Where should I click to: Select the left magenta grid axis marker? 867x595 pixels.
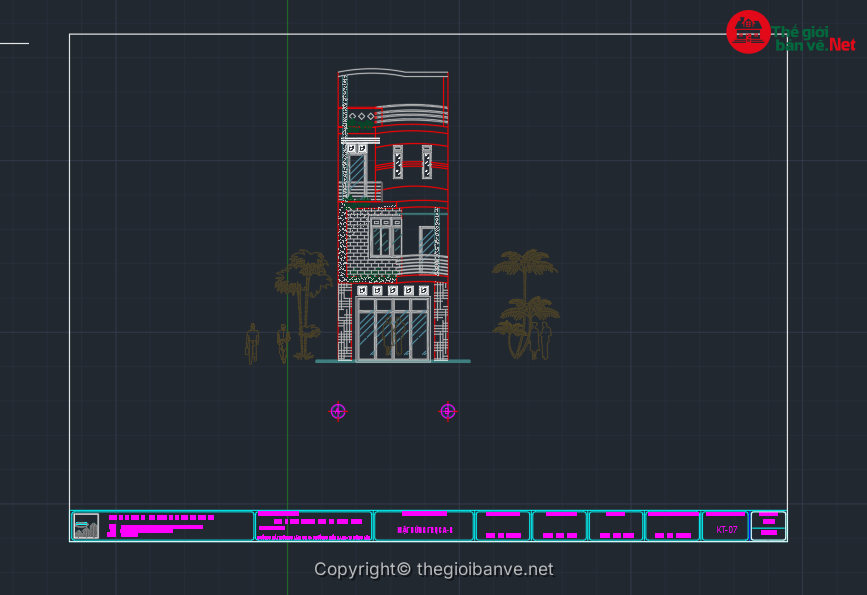click(338, 411)
